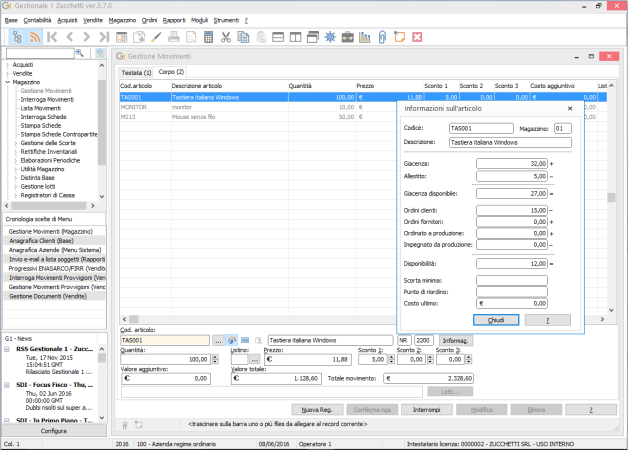The height and width of the screenshot is (450, 628).
Task: Open the calculator toolbar icon
Action: coord(208,37)
